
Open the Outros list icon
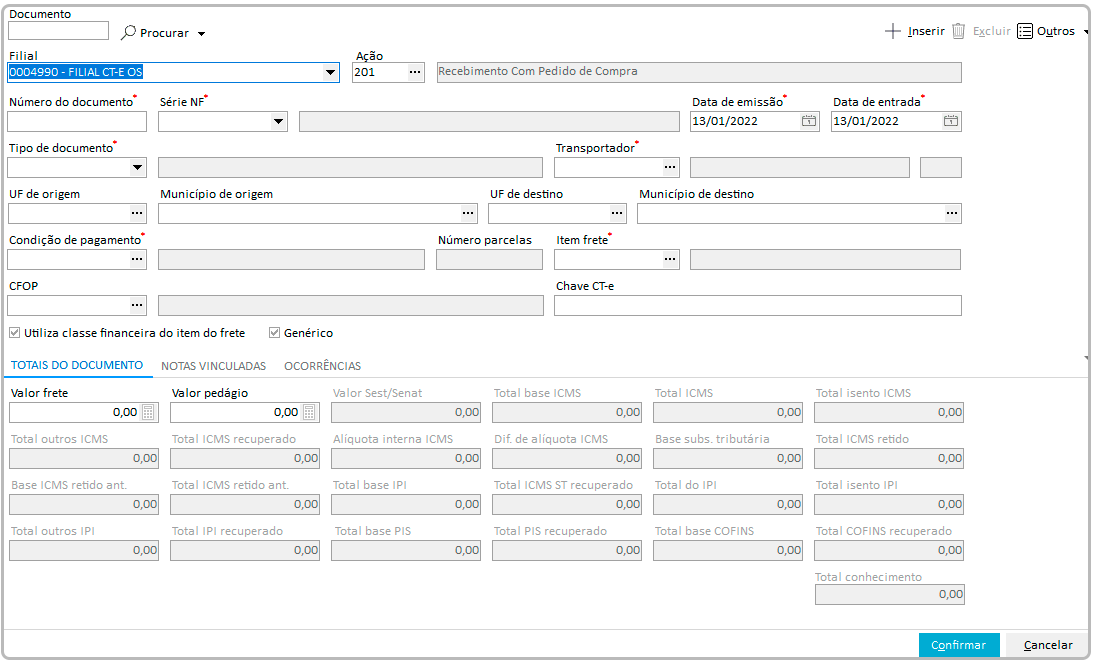1025,31
